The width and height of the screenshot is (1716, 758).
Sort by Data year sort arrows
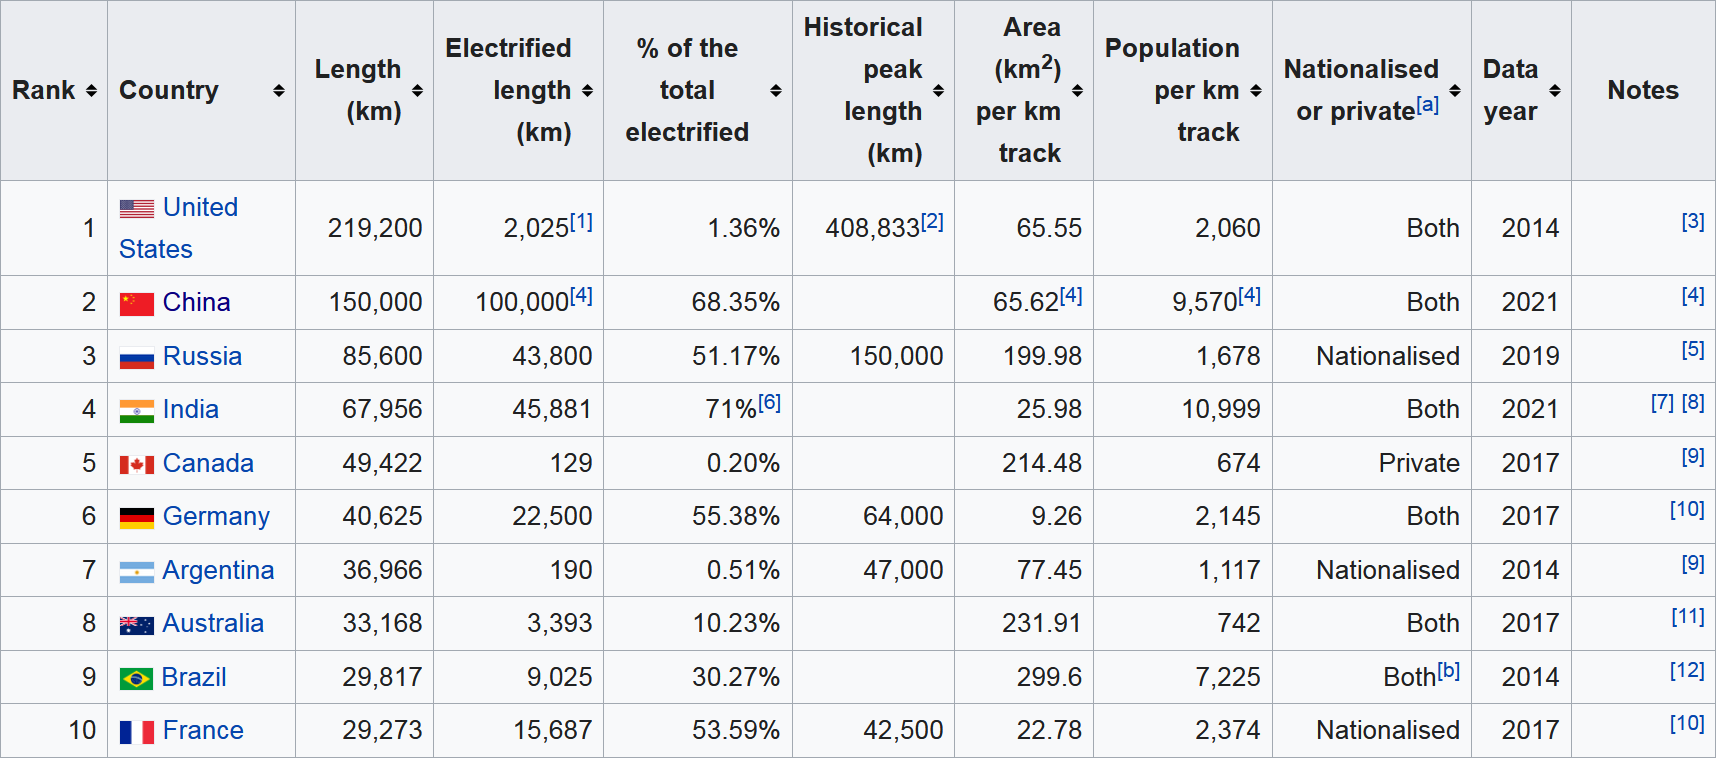pyautogui.click(x=1555, y=91)
